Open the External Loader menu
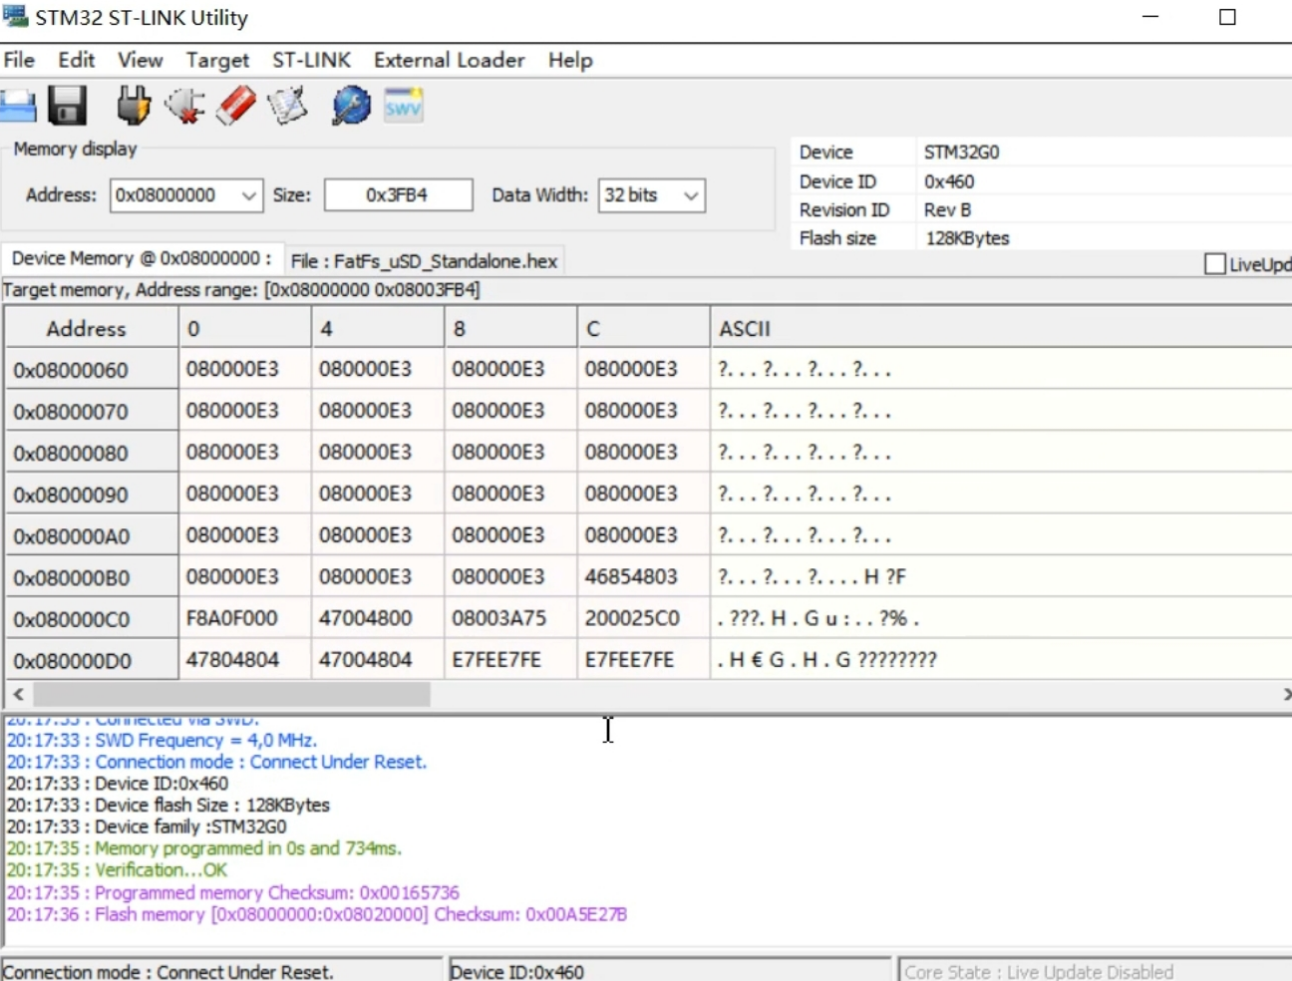 (x=449, y=60)
